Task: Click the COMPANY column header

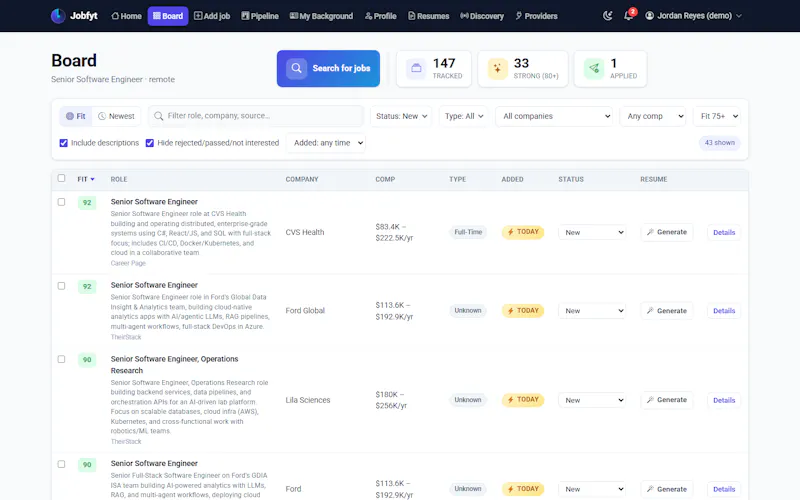Action: (x=302, y=179)
